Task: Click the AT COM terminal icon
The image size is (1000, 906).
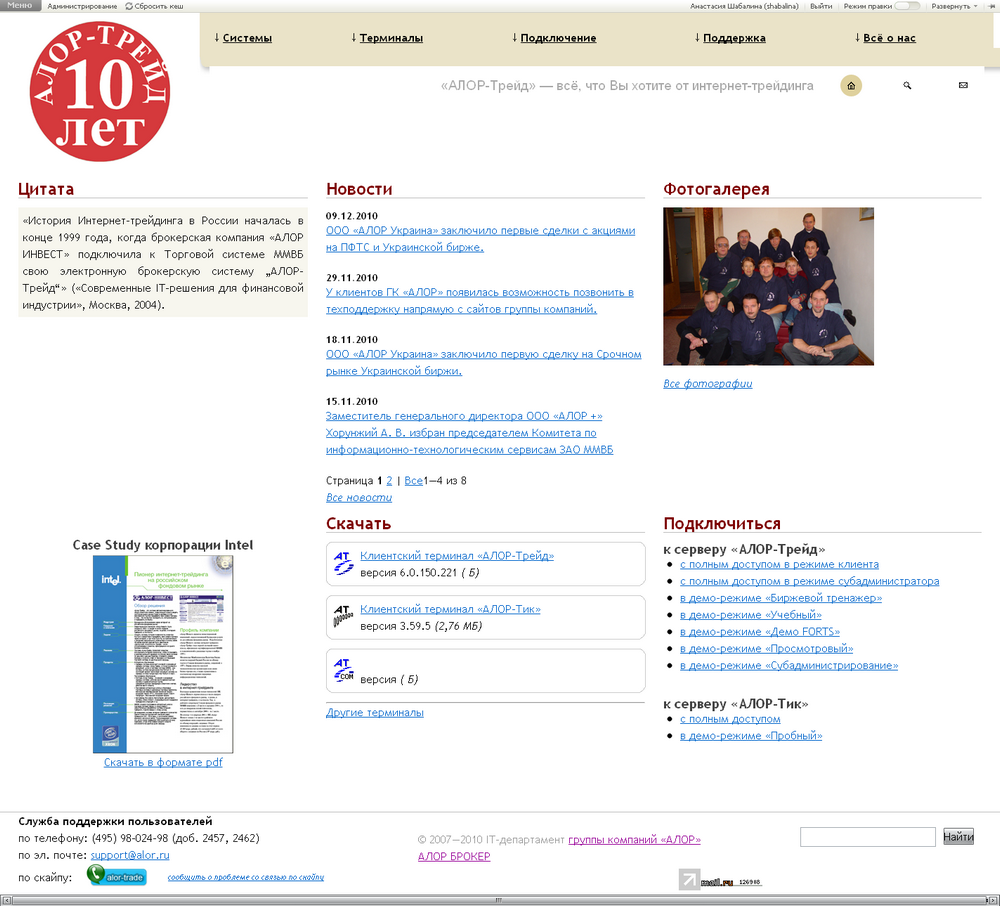Action: (x=343, y=670)
